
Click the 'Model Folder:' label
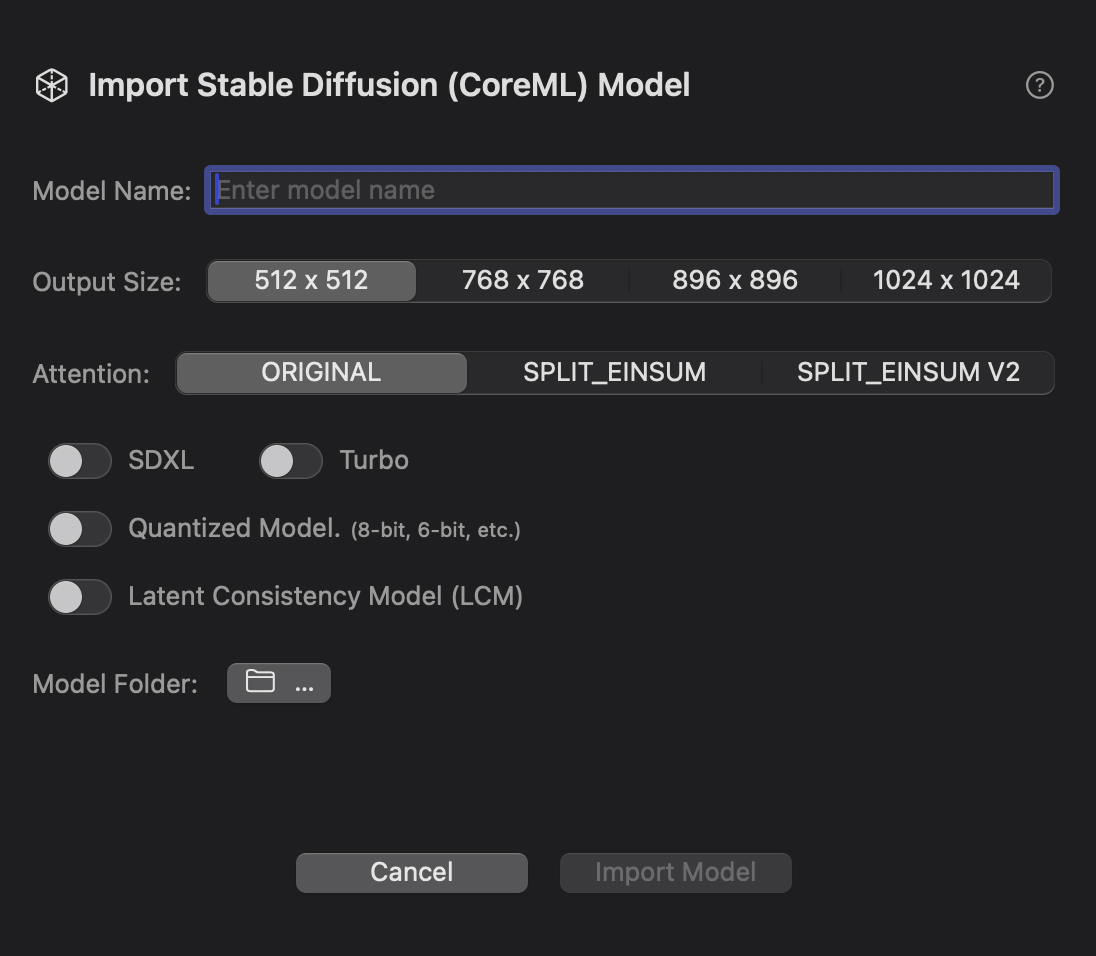click(115, 684)
